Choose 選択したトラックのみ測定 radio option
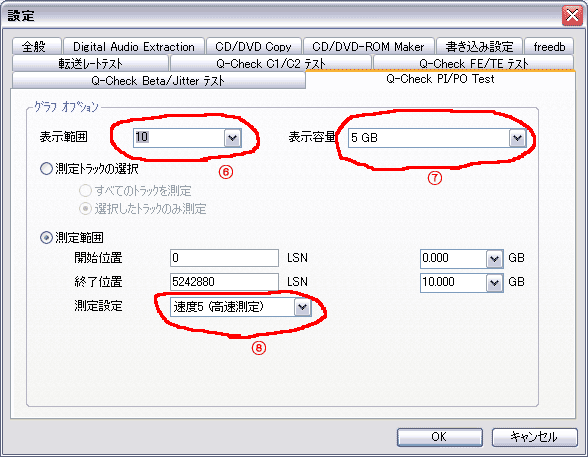Viewport: 588px width, 457px height. click(x=85, y=208)
